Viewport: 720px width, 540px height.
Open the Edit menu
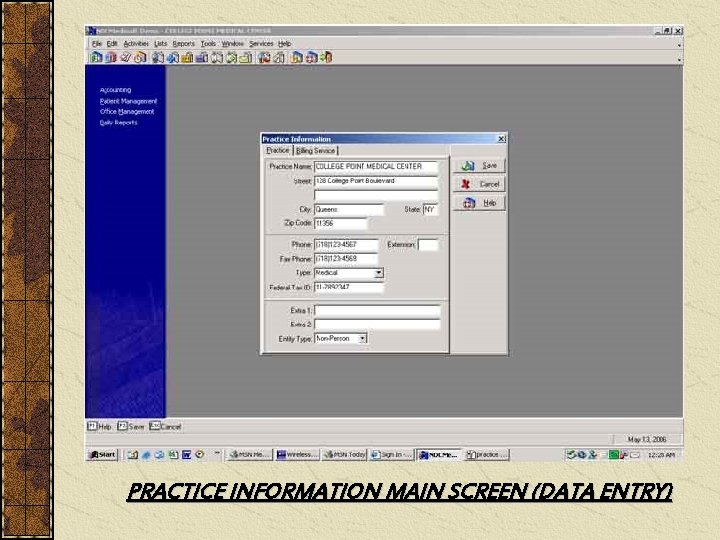point(112,44)
